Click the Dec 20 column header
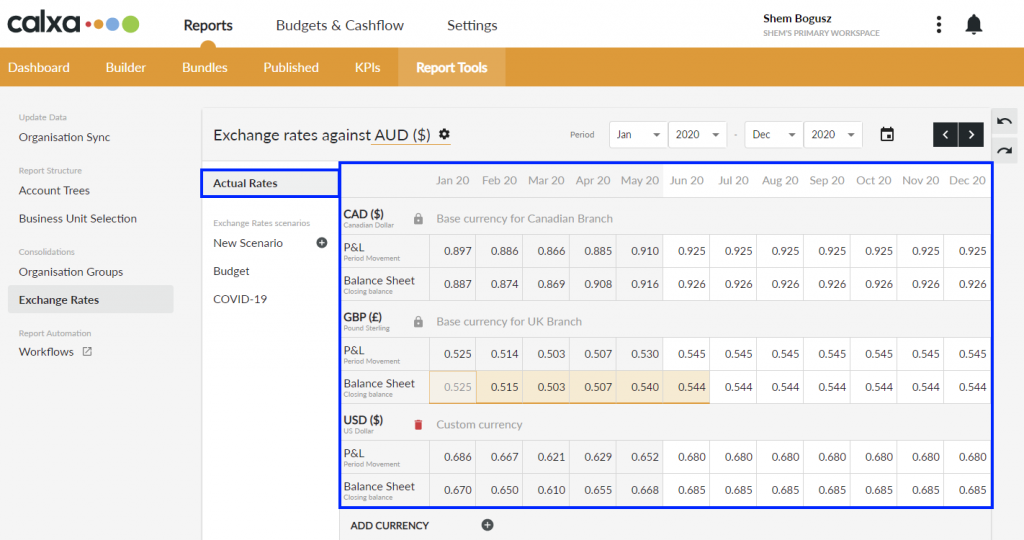Viewport: 1024px width, 540px height. [x=967, y=180]
